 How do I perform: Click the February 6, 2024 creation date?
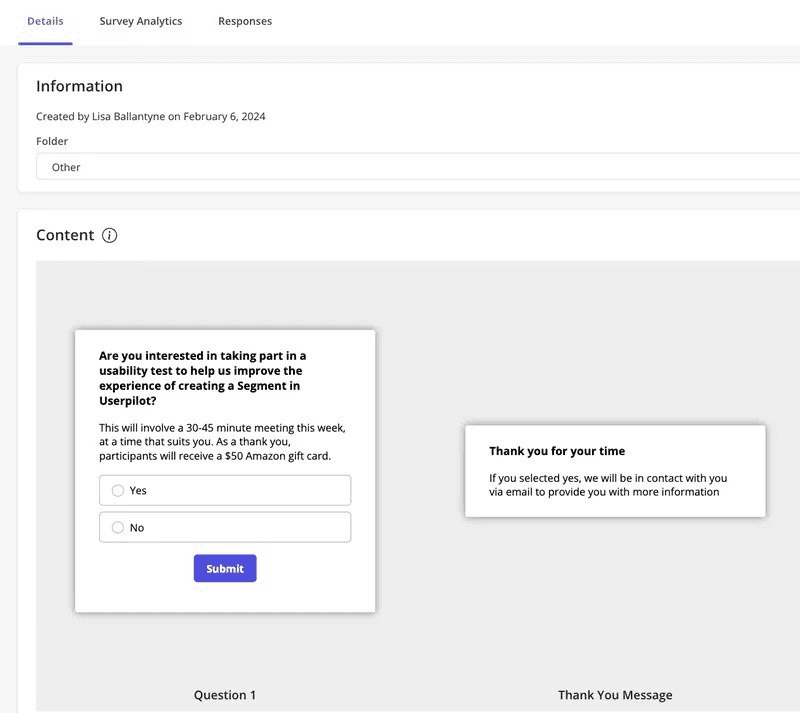(229, 116)
